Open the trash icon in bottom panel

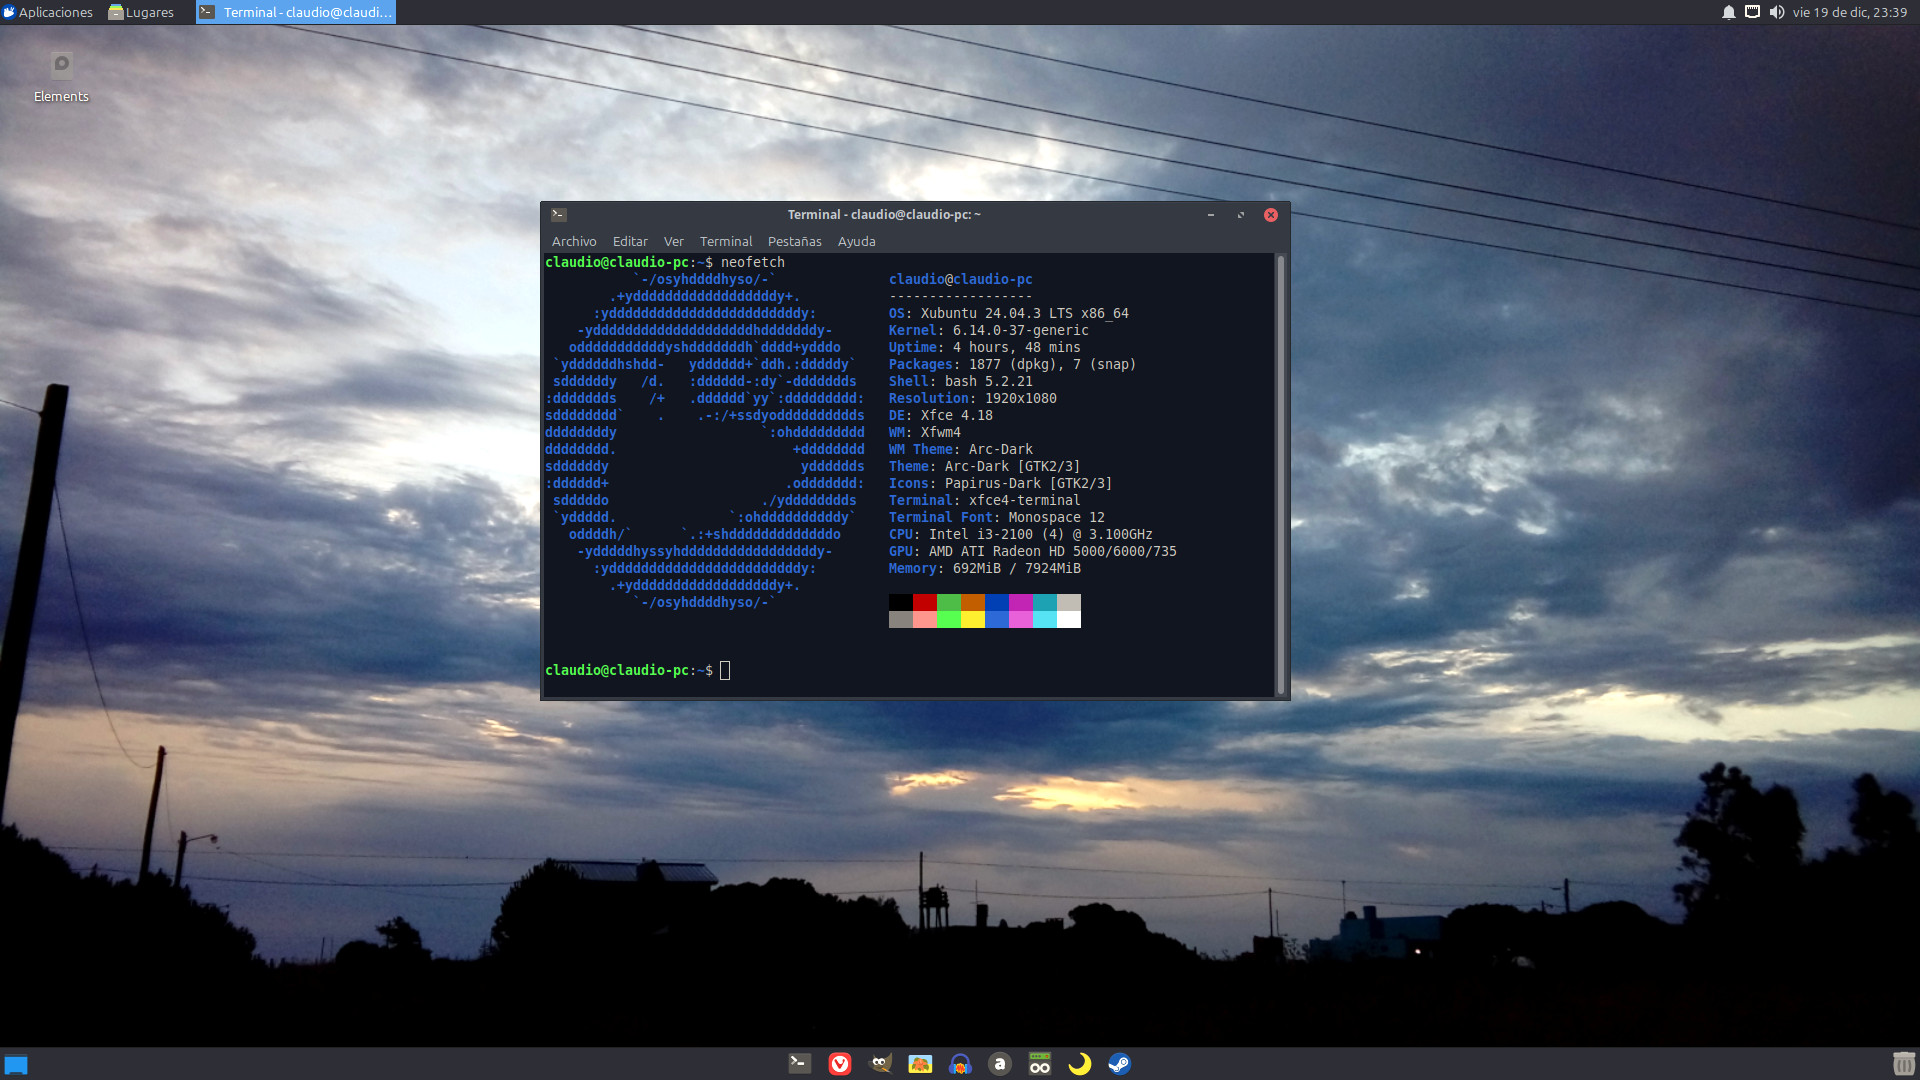click(1903, 1064)
